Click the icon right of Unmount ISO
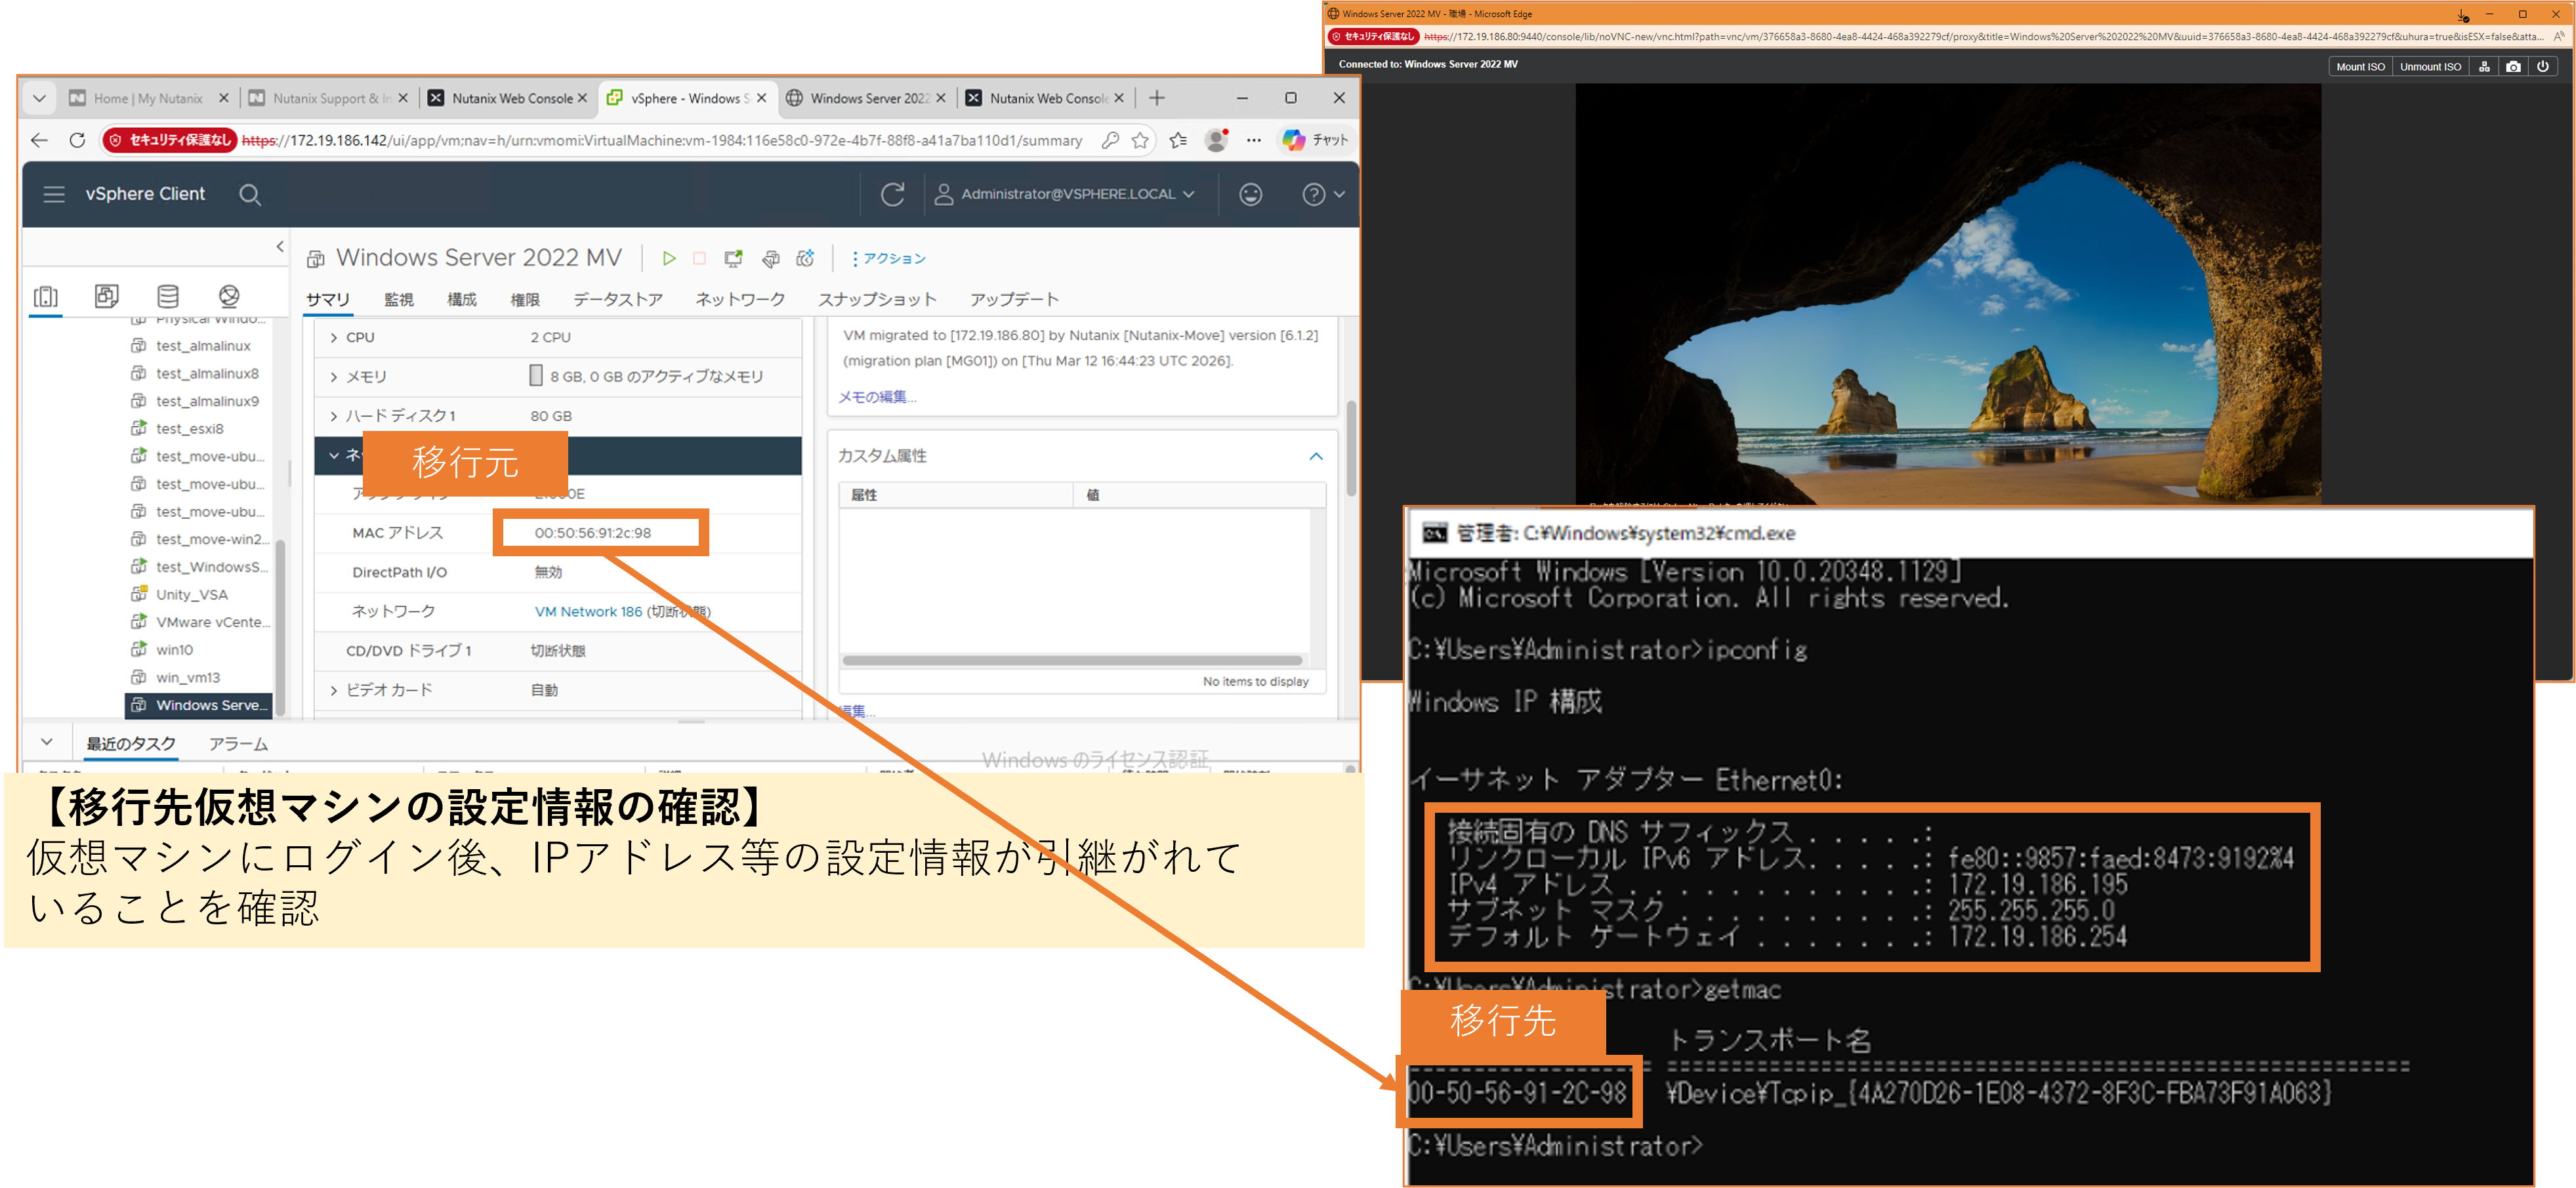Screen dimensions: 2576x1188 tap(2484, 67)
